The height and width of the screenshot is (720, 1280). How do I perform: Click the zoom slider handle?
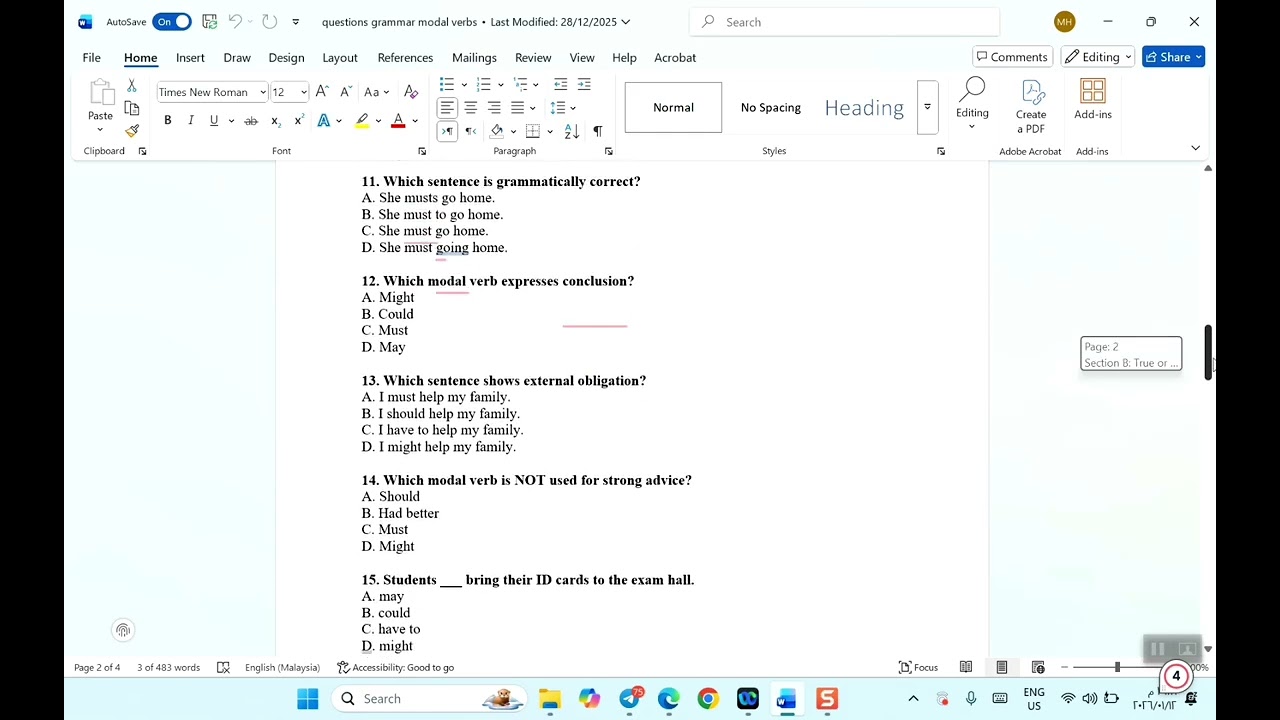(1117, 667)
